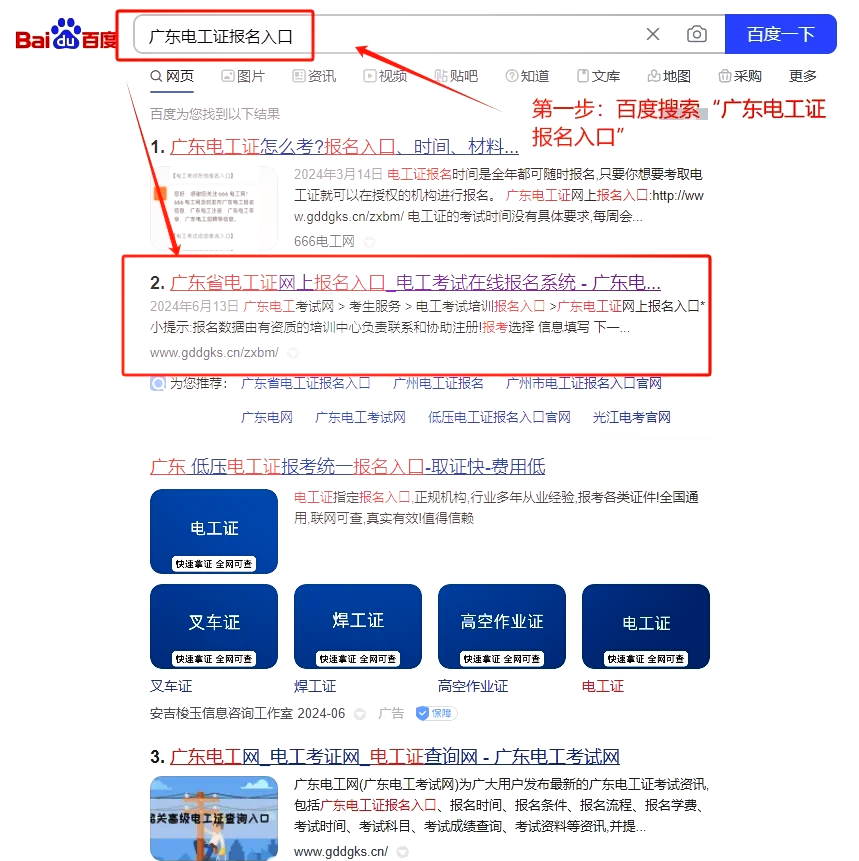The image size is (859, 861).
Task: Open the 资讯 tab
Action: [314, 76]
